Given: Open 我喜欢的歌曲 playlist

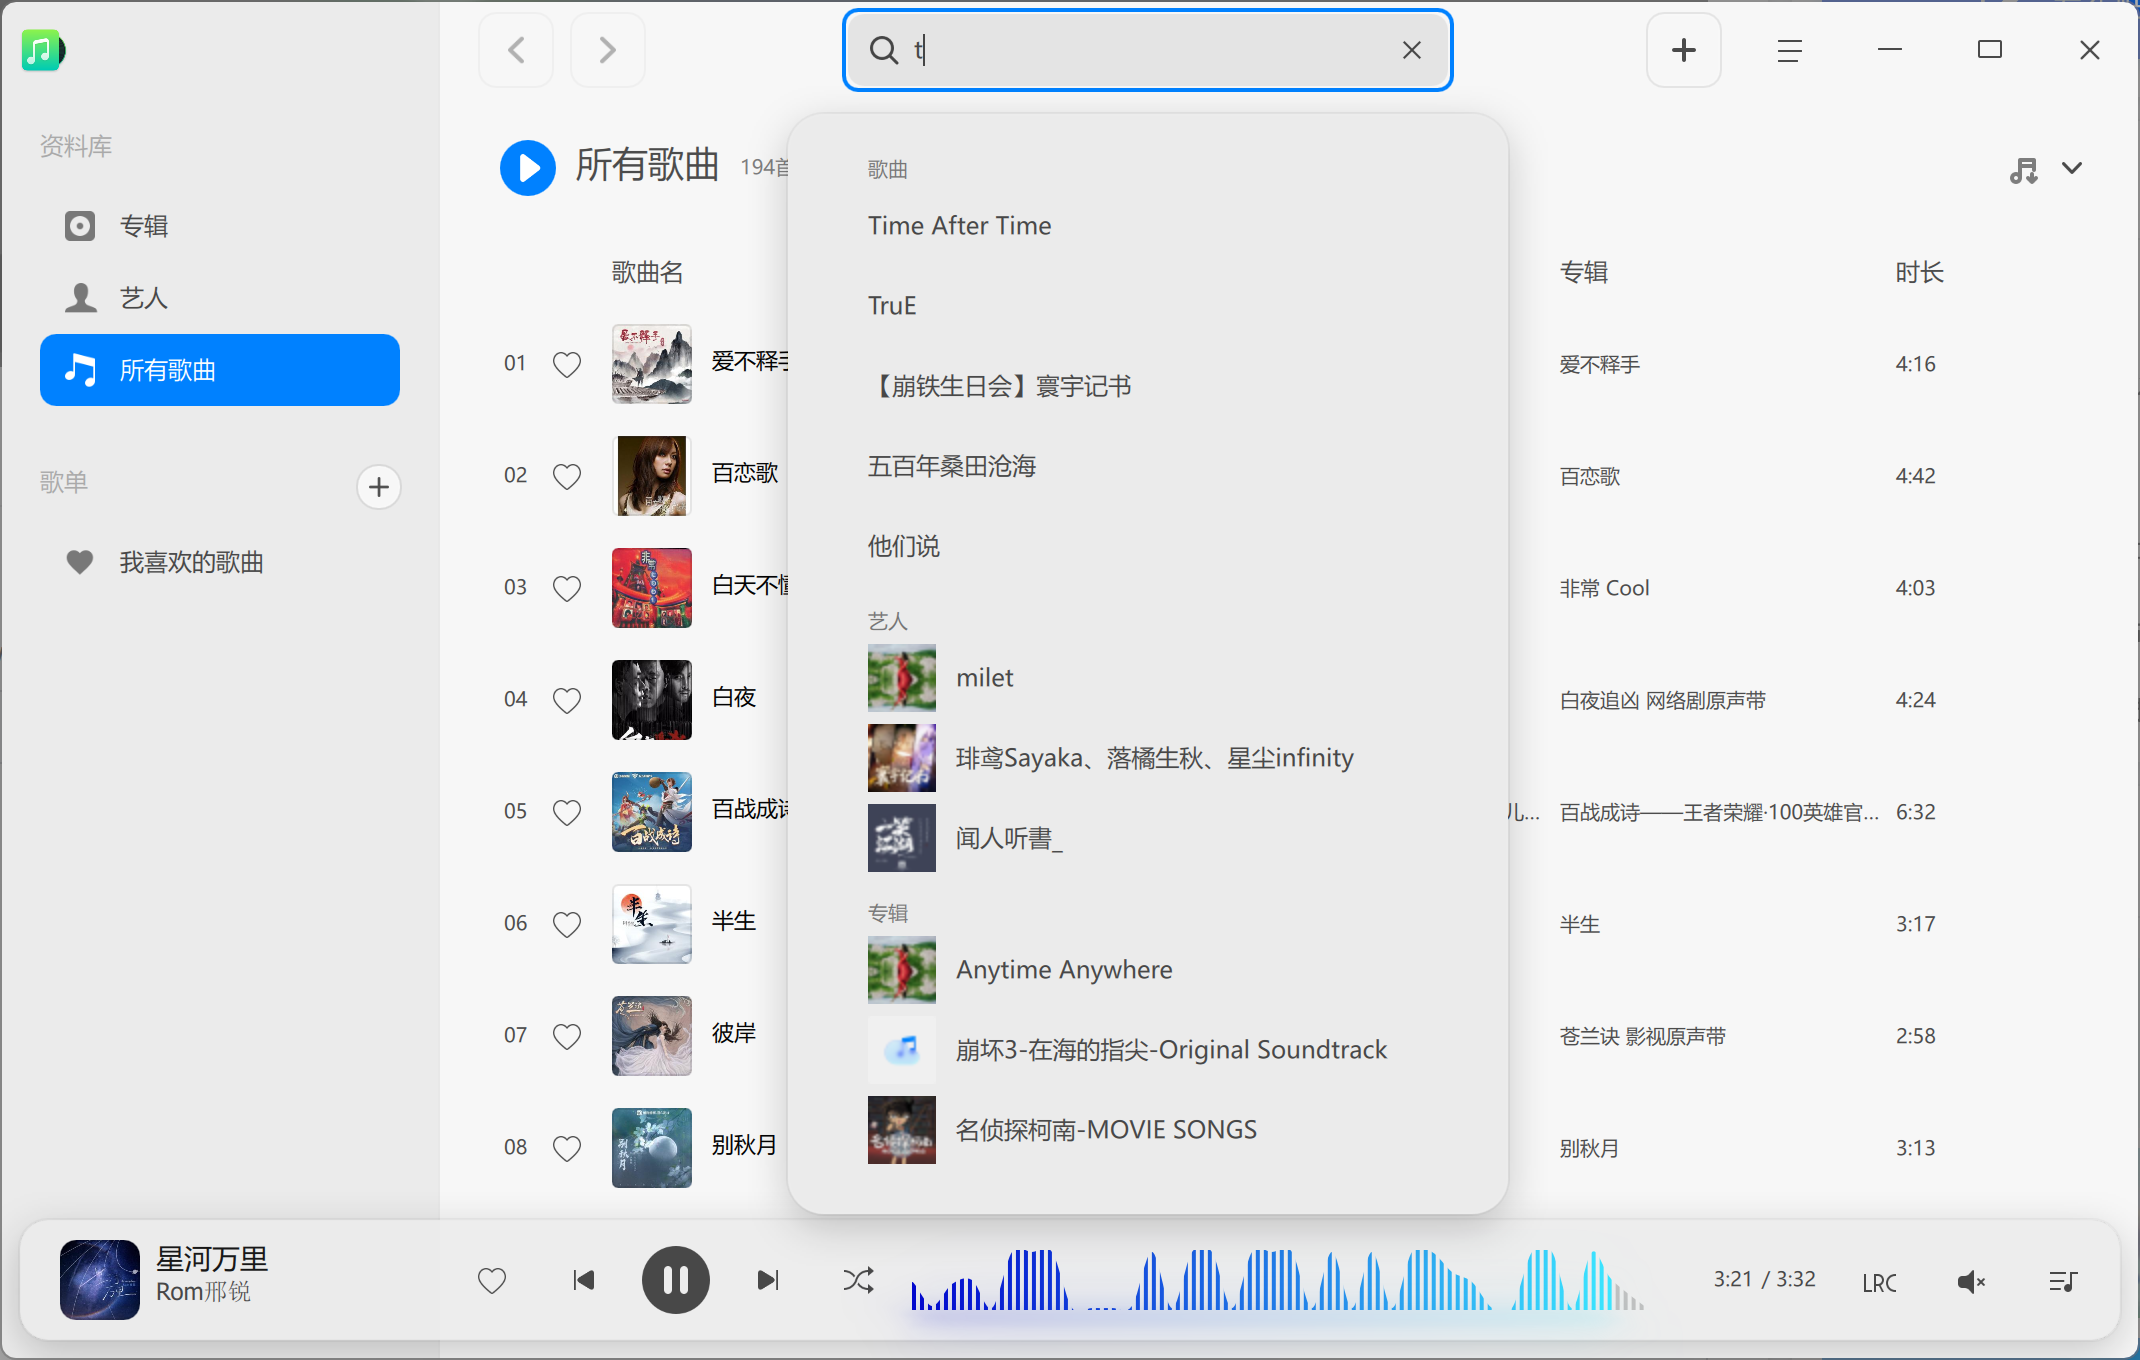Looking at the screenshot, I should pos(220,562).
